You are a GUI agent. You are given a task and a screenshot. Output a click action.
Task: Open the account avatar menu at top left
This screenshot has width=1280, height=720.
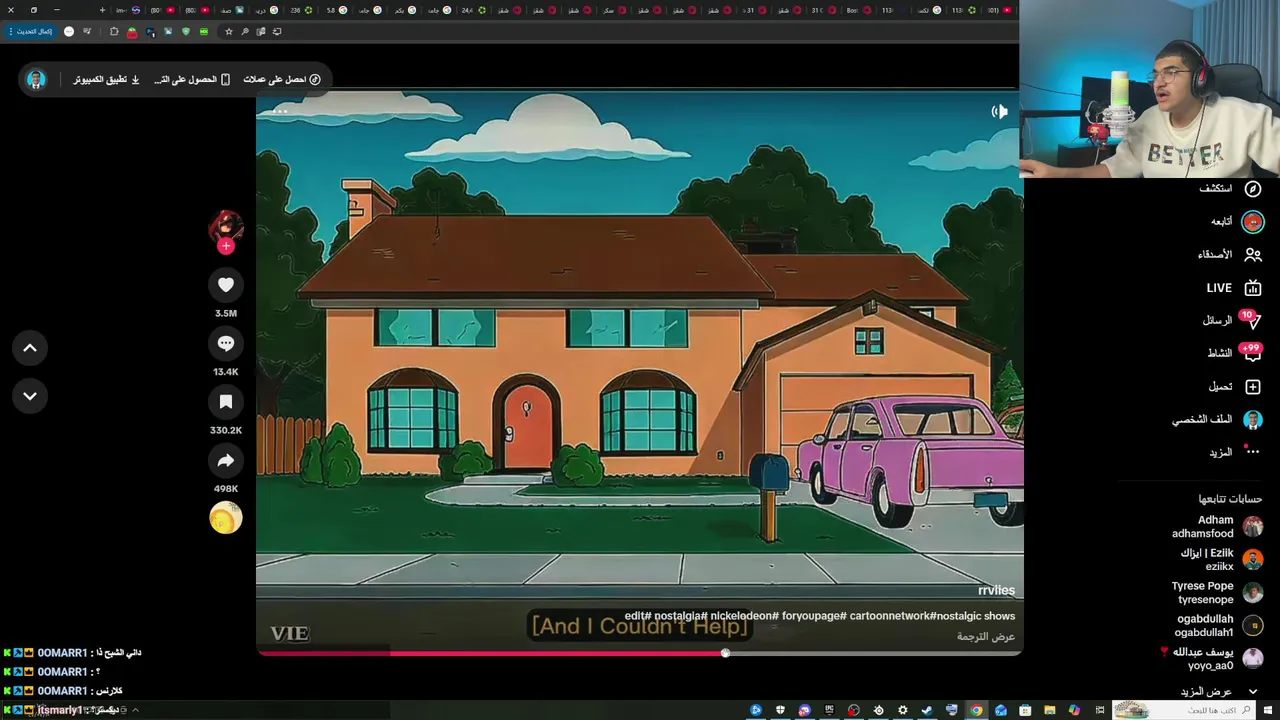click(x=36, y=79)
